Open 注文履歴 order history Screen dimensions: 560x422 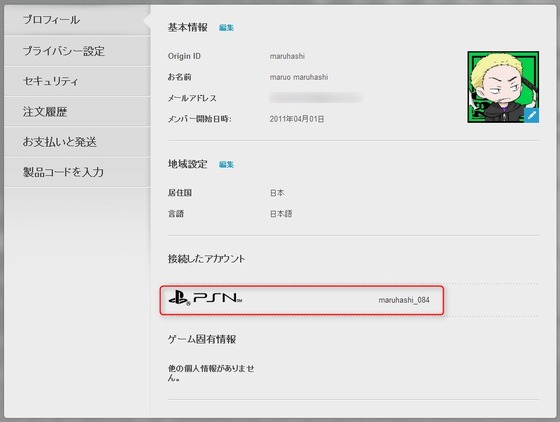coord(77,112)
